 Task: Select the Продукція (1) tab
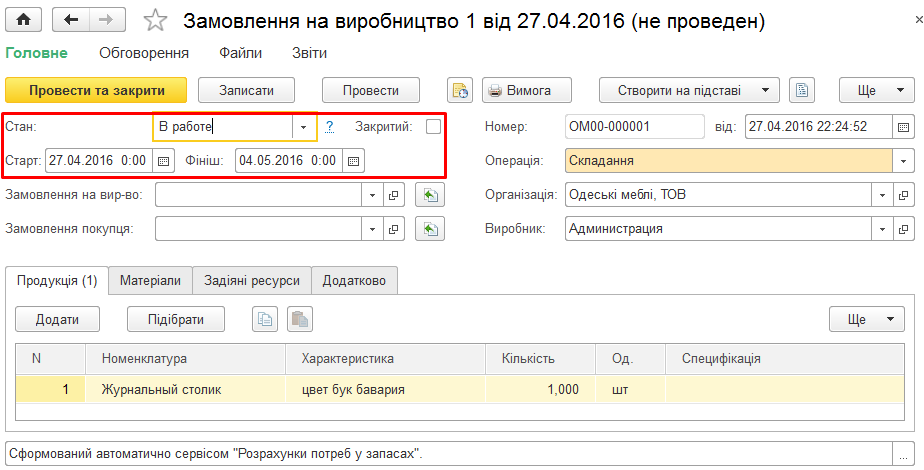coord(57,280)
